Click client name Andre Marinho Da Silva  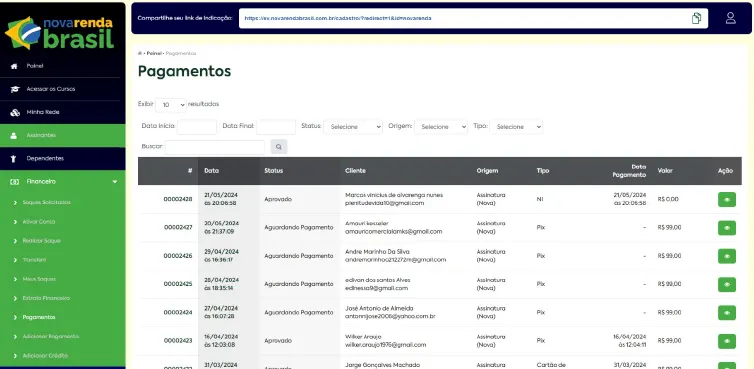click(377, 252)
